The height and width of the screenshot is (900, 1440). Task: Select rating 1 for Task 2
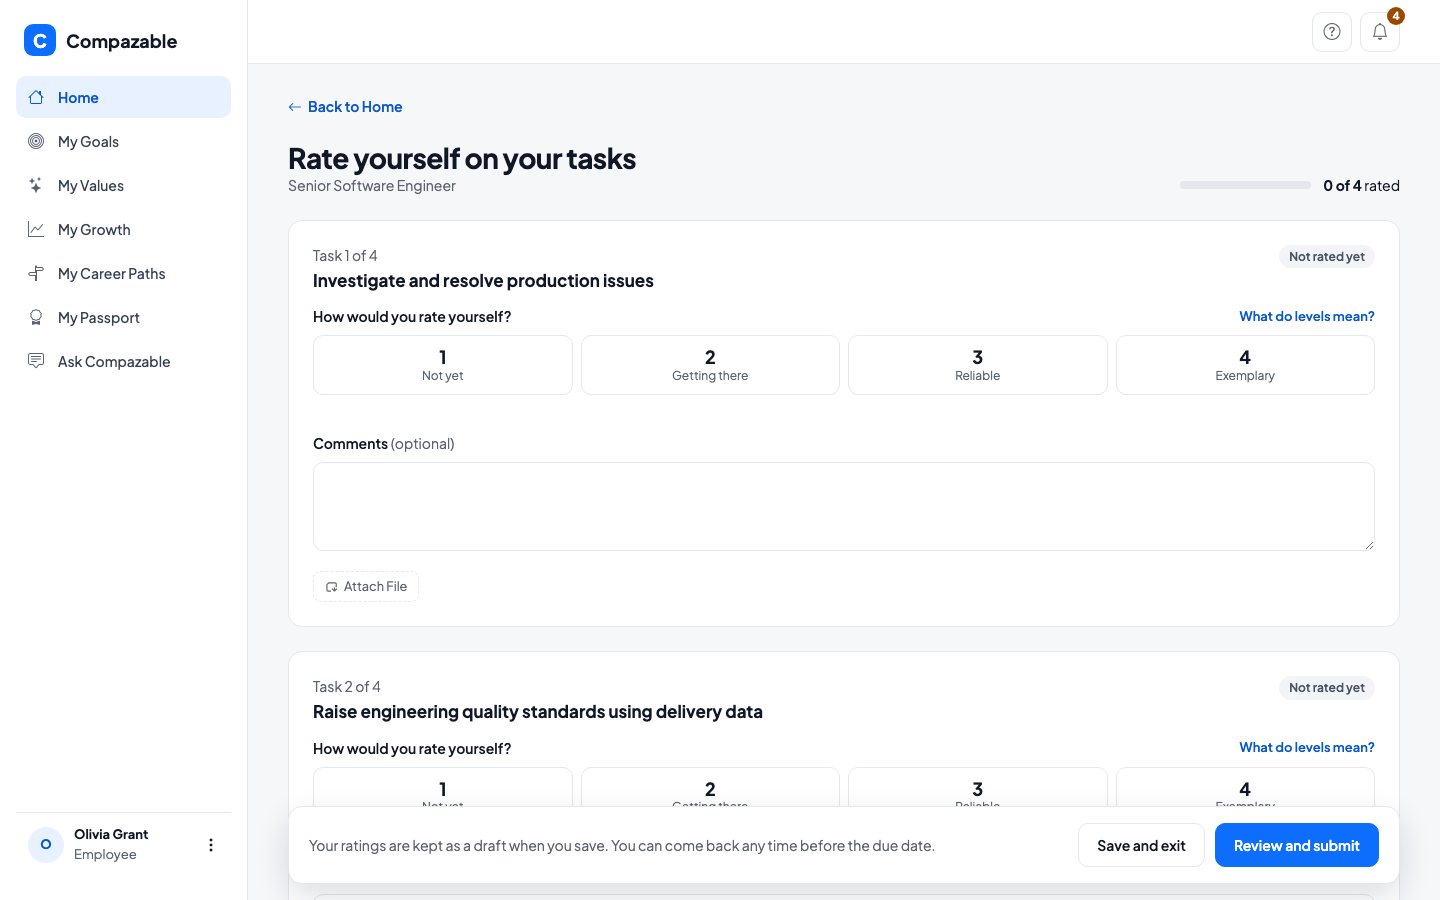click(443, 787)
